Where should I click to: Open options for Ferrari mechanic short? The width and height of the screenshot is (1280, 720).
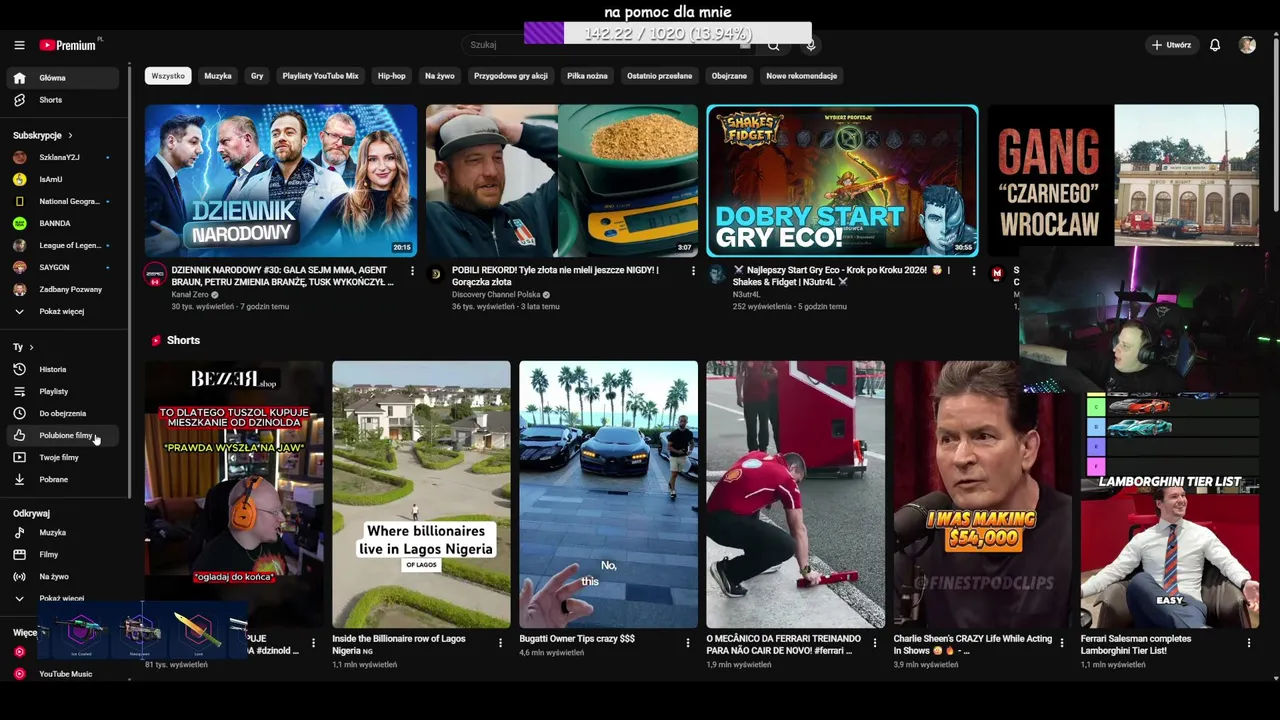pyautogui.click(x=874, y=643)
